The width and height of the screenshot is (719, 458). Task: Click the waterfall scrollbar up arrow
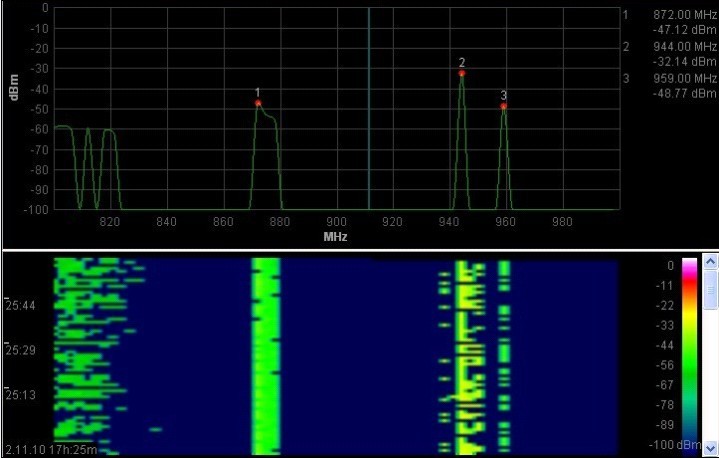point(711,262)
